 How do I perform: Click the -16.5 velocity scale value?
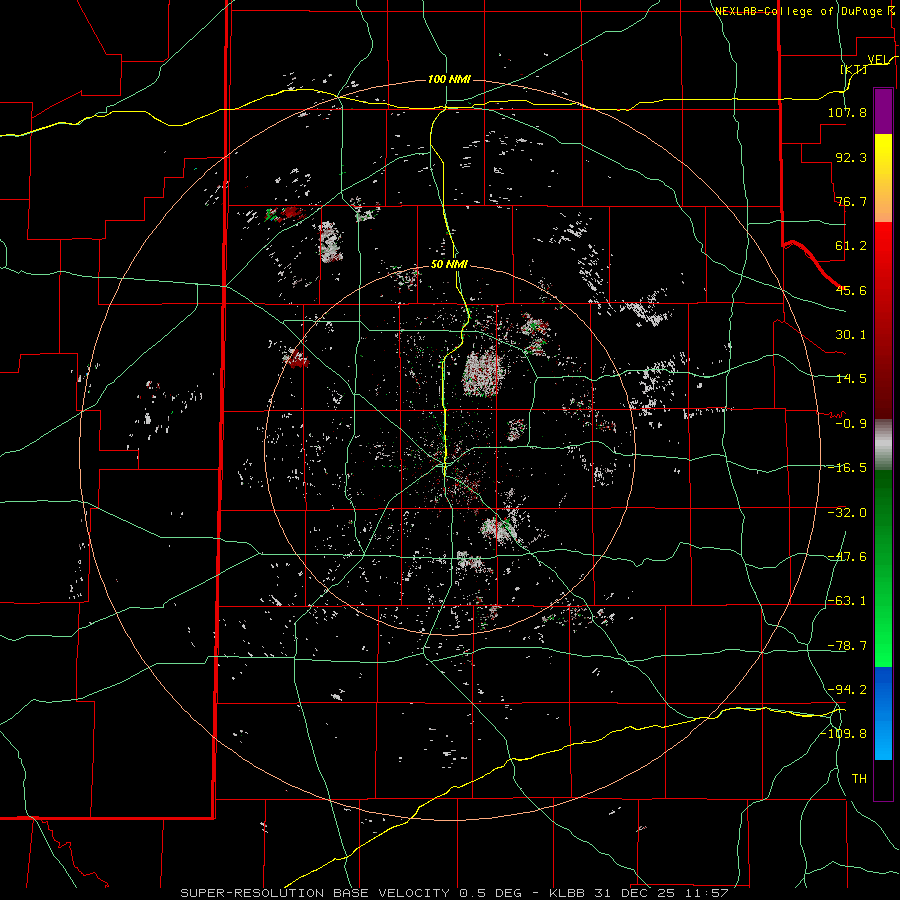847,468
